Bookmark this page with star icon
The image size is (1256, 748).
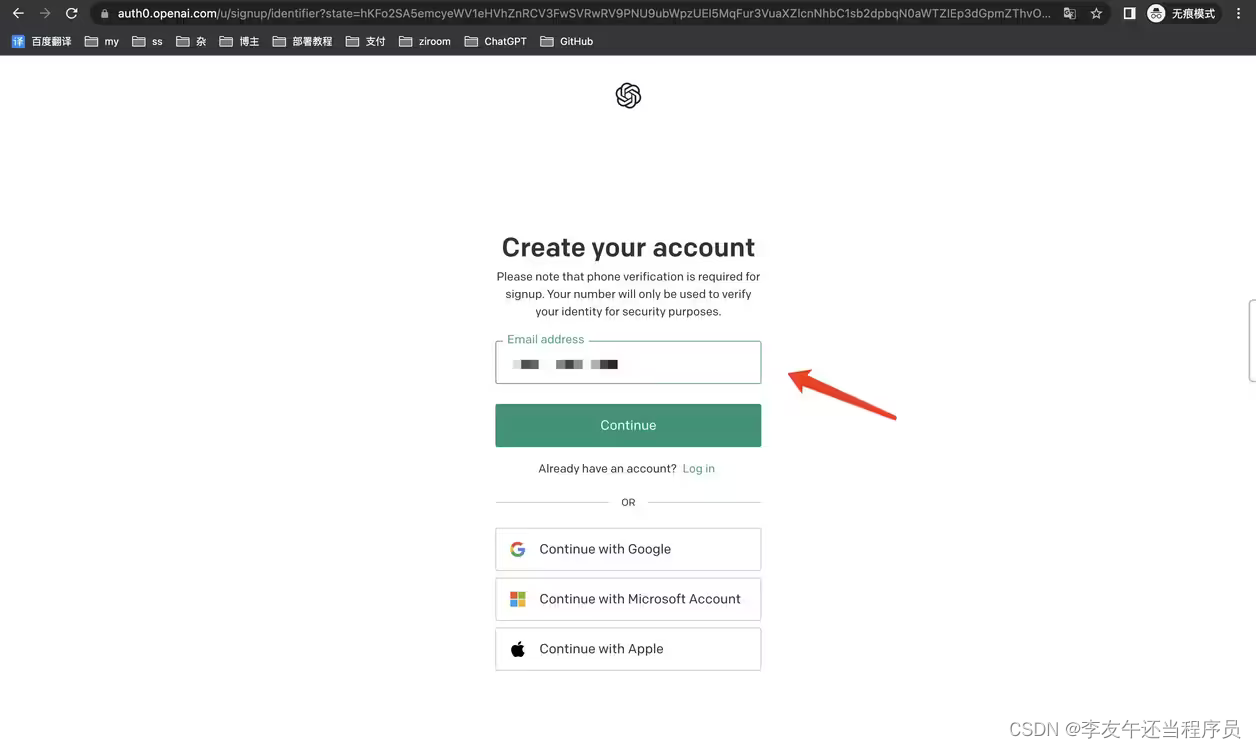click(1096, 14)
